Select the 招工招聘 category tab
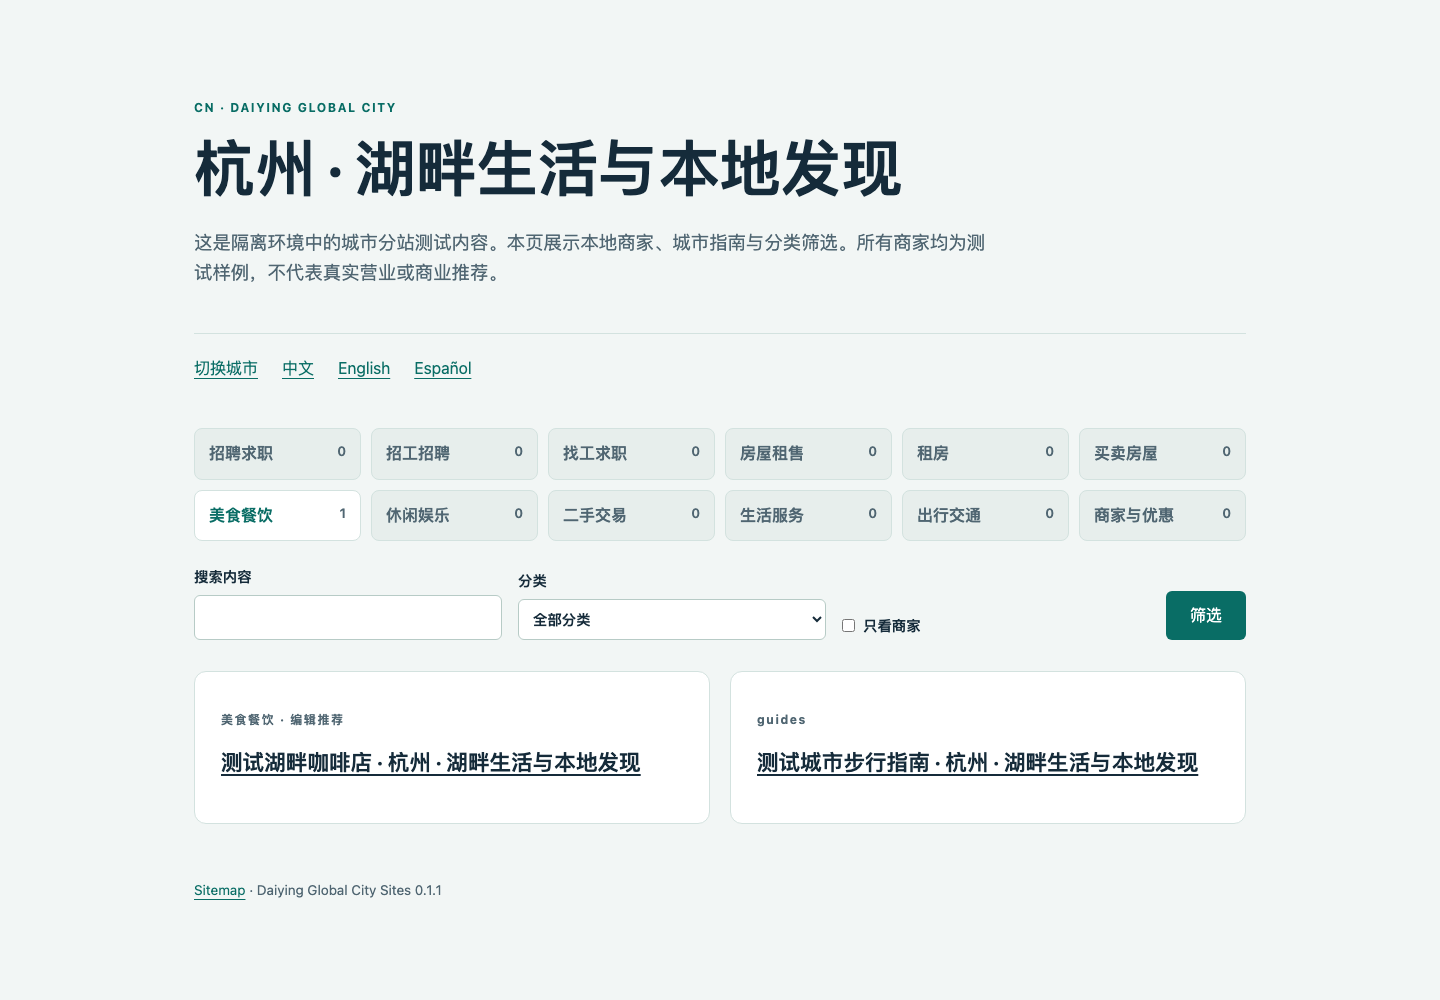Image resolution: width=1440 pixels, height=1000 pixels. tap(454, 454)
